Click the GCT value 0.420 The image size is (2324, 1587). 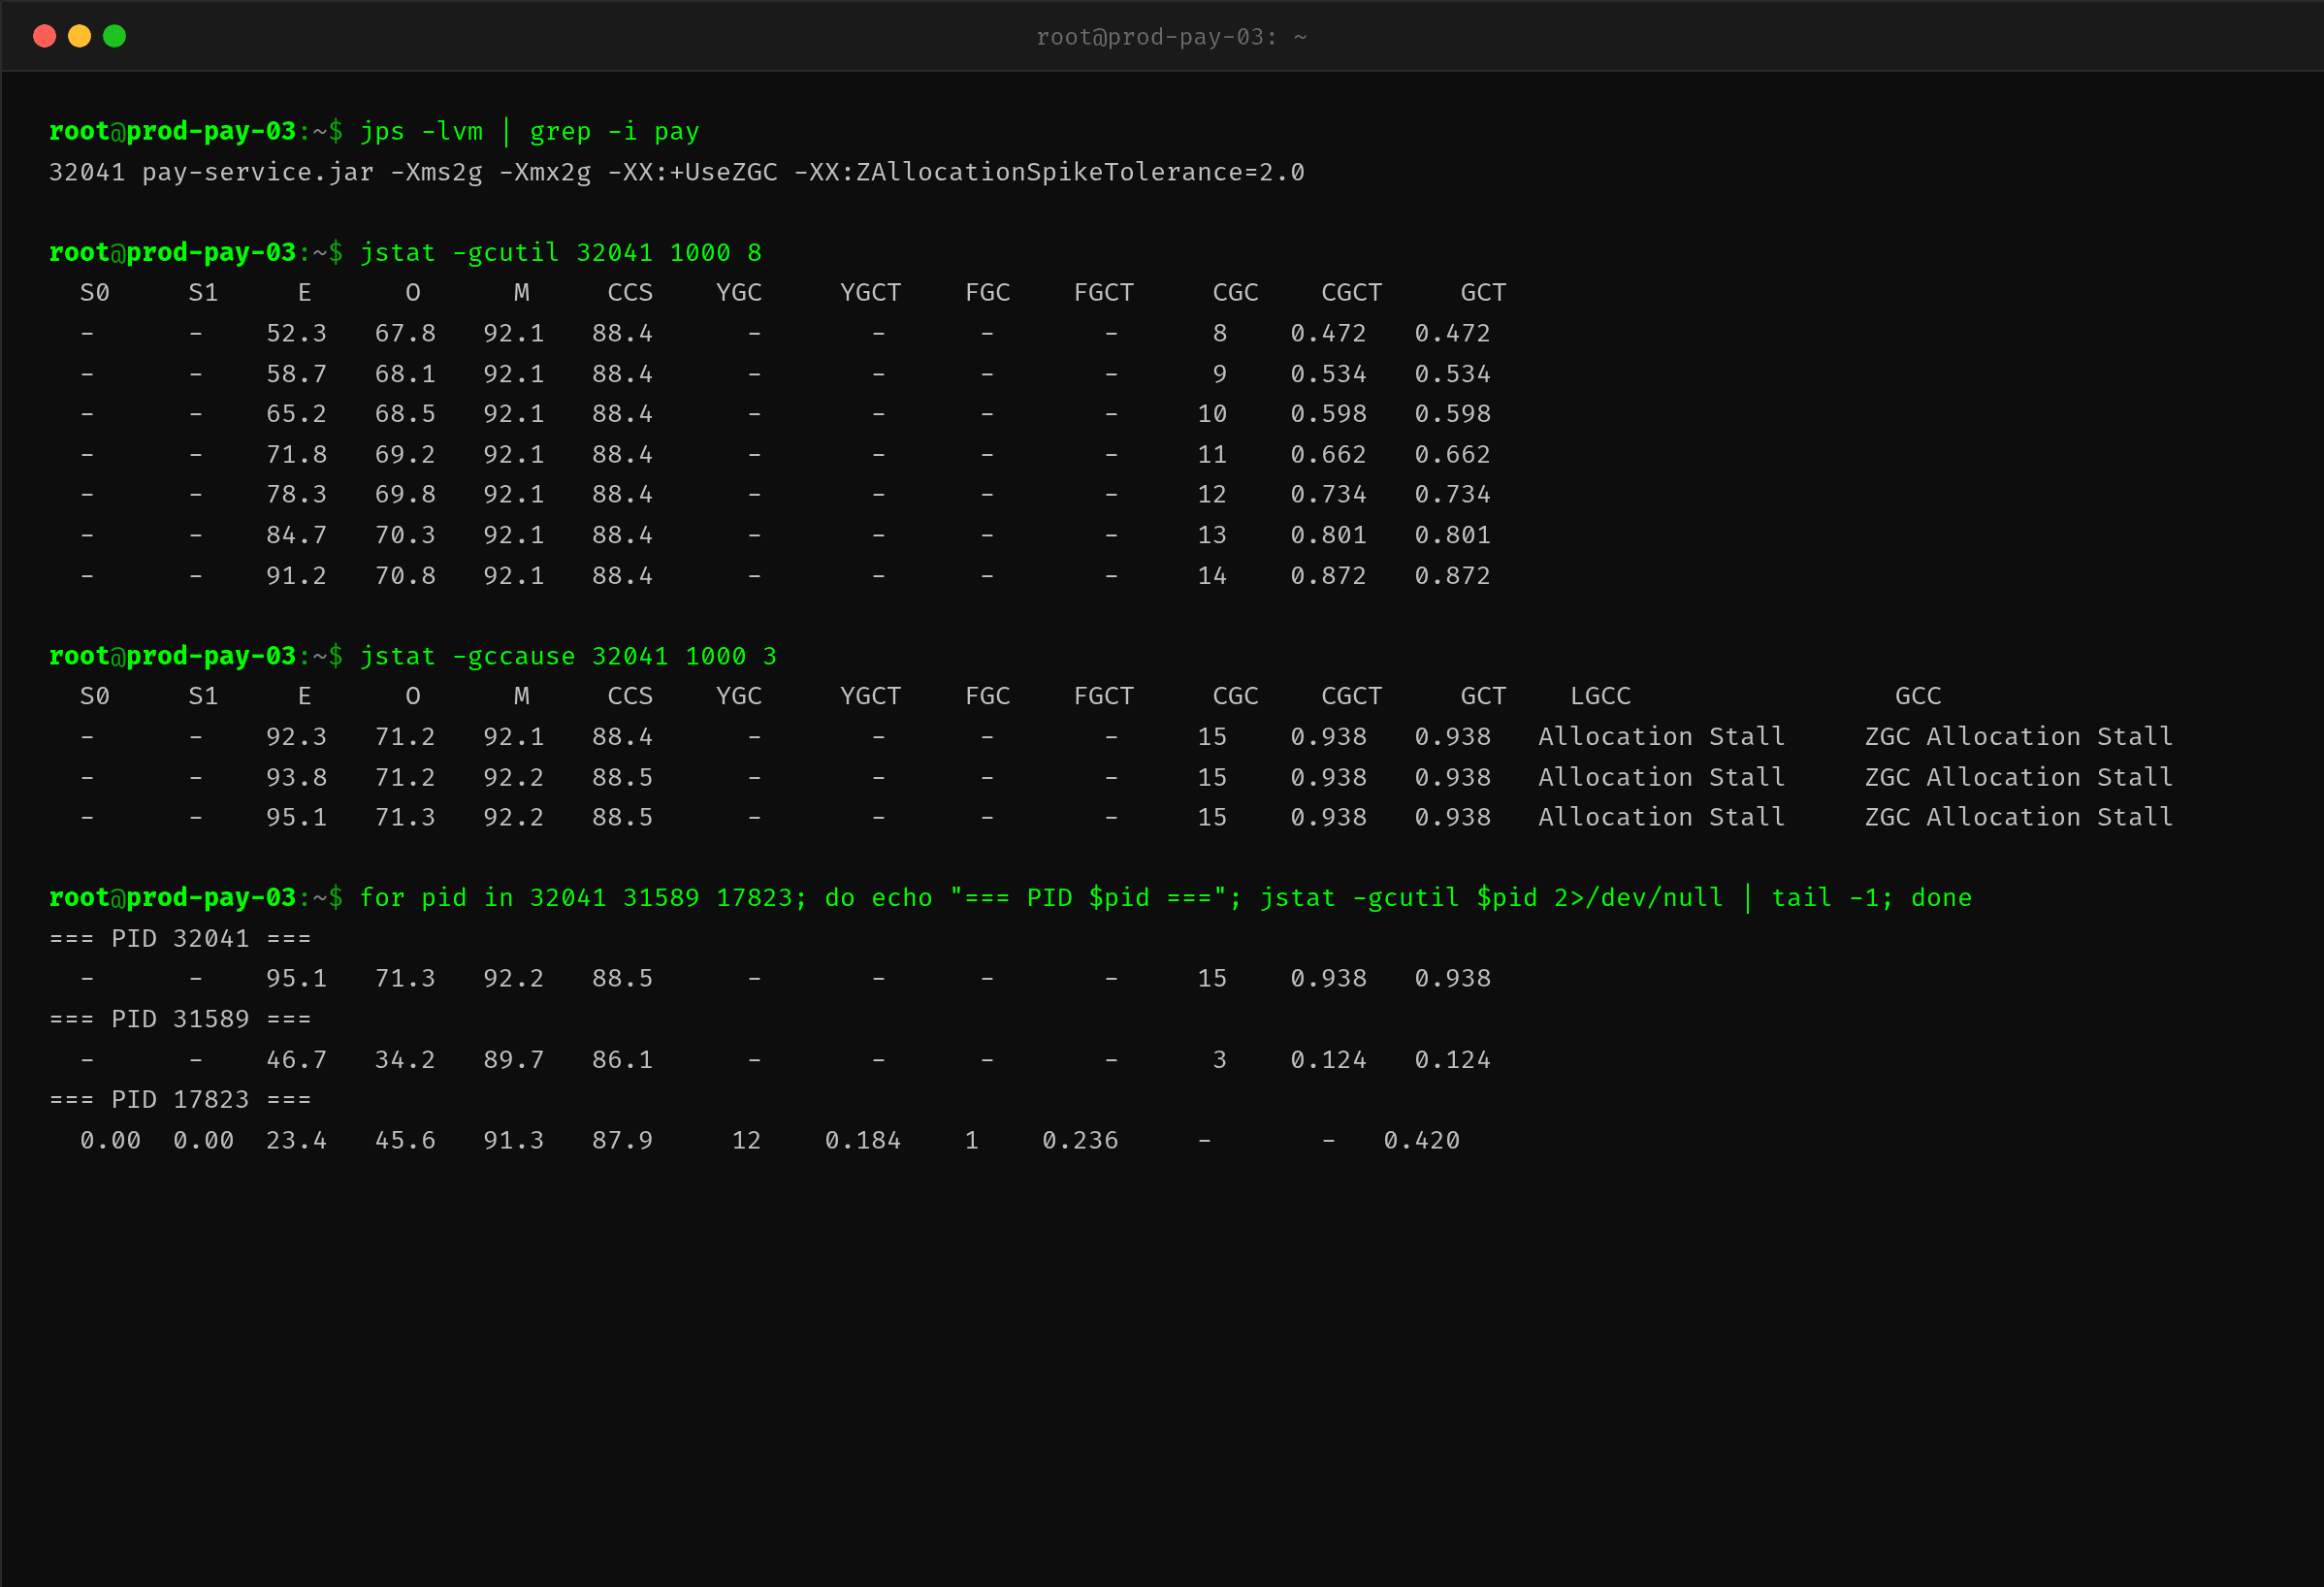click(1421, 1141)
